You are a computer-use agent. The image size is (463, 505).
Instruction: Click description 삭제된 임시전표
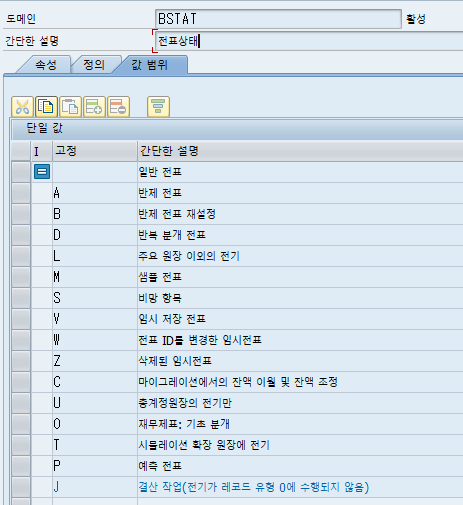tap(175, 361)
